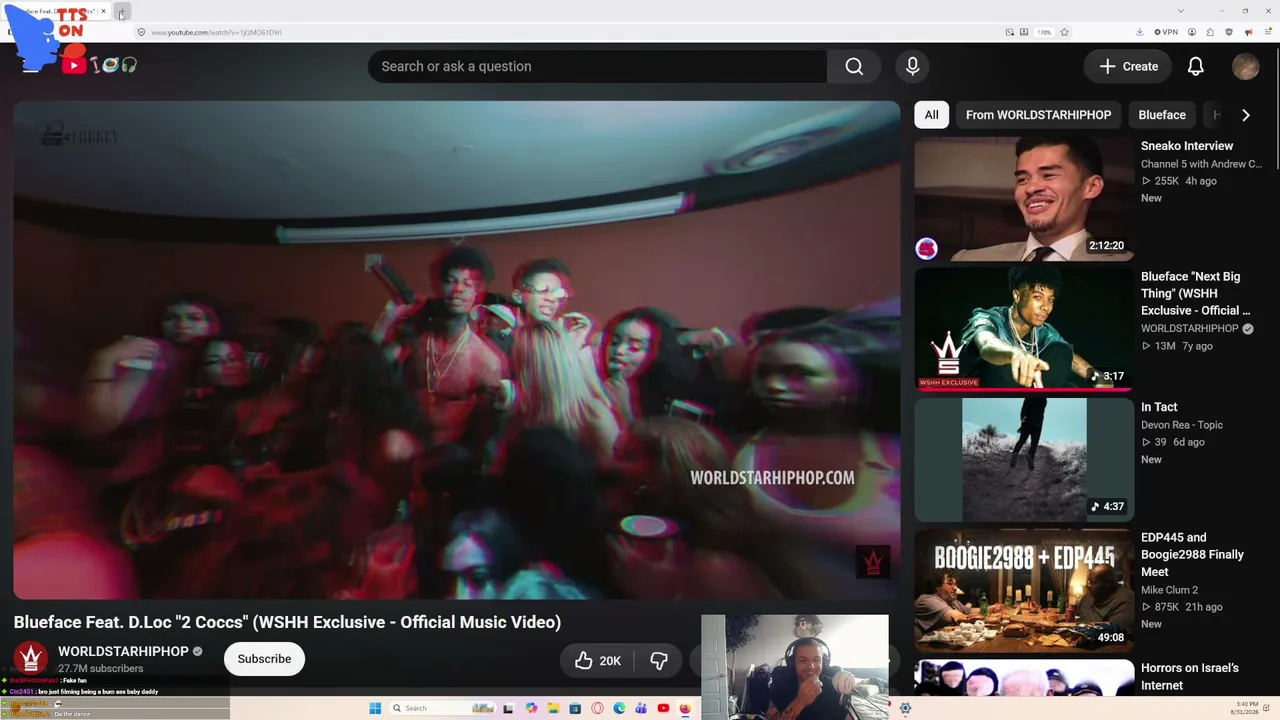Click the search magnifier button

coord(854,66)
